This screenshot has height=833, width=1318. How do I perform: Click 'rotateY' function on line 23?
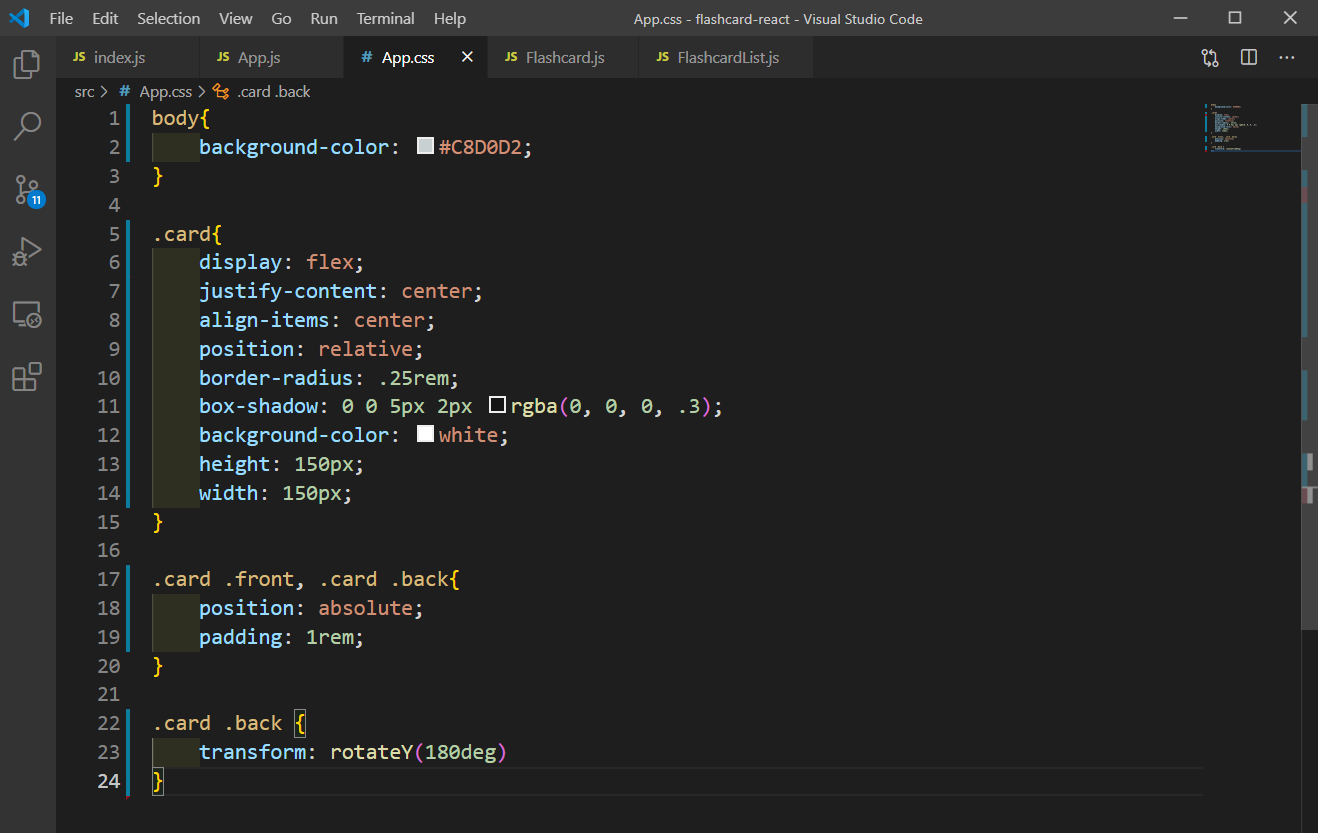pos(371,752)
